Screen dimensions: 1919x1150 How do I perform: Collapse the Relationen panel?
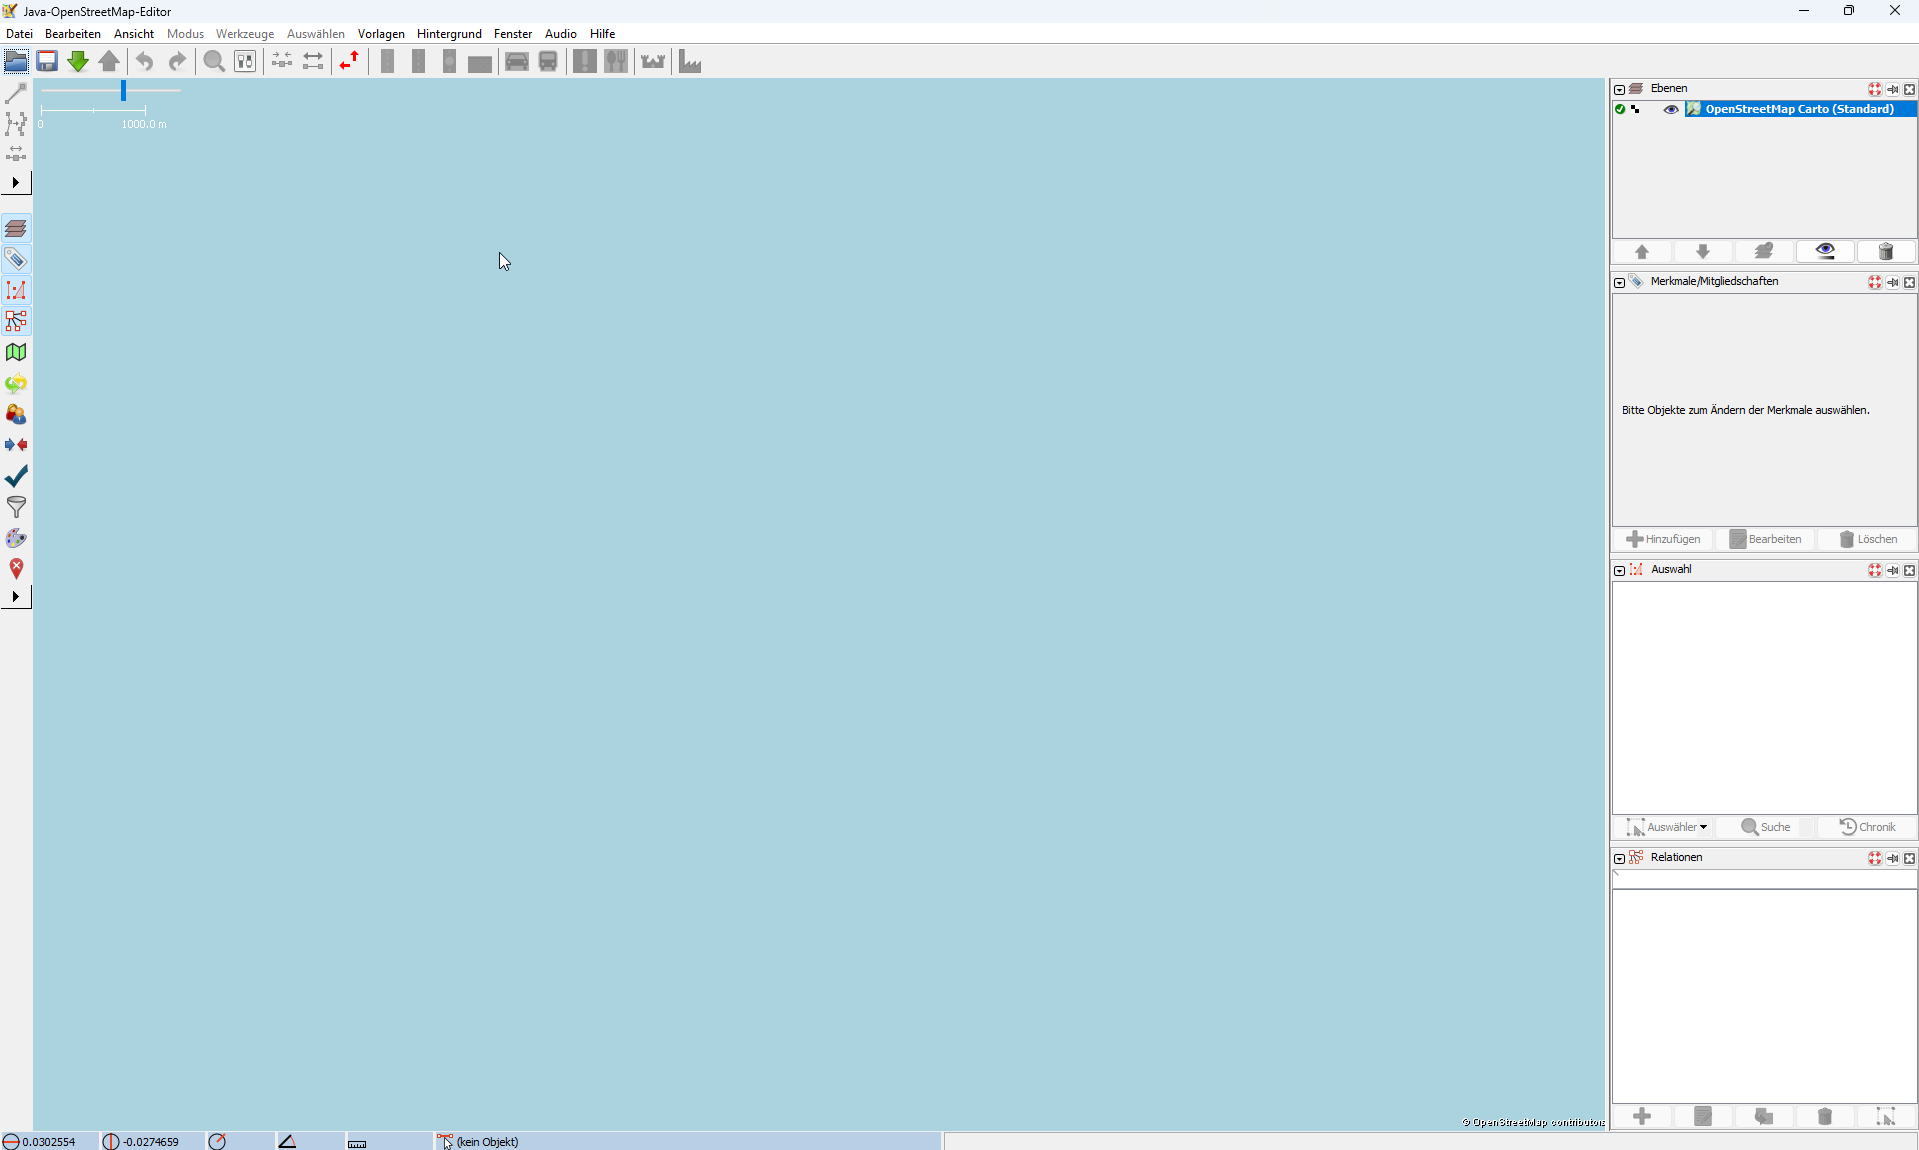(x=1619, y=858)
